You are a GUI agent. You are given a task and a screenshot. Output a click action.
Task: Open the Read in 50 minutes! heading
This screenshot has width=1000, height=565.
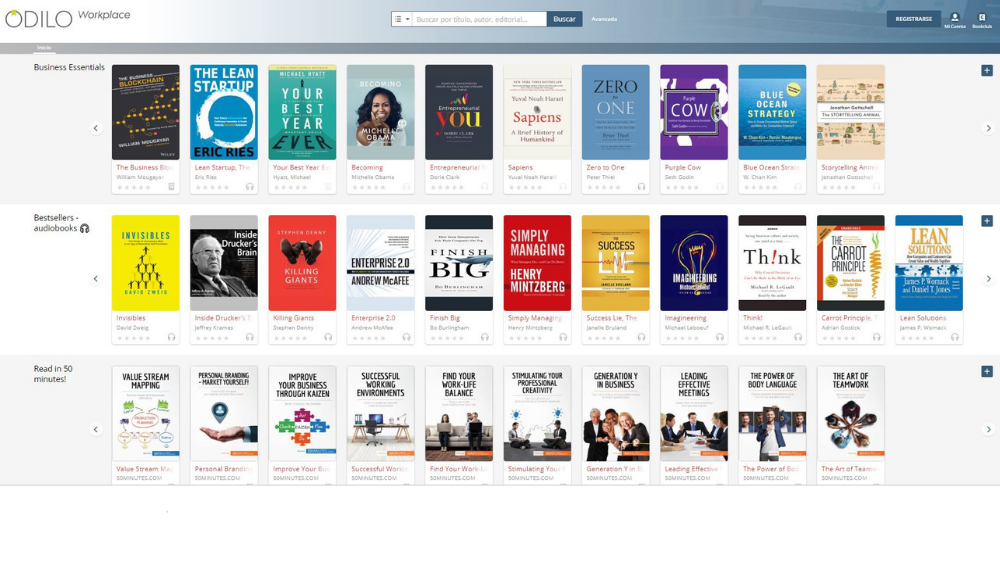(53, 374)
